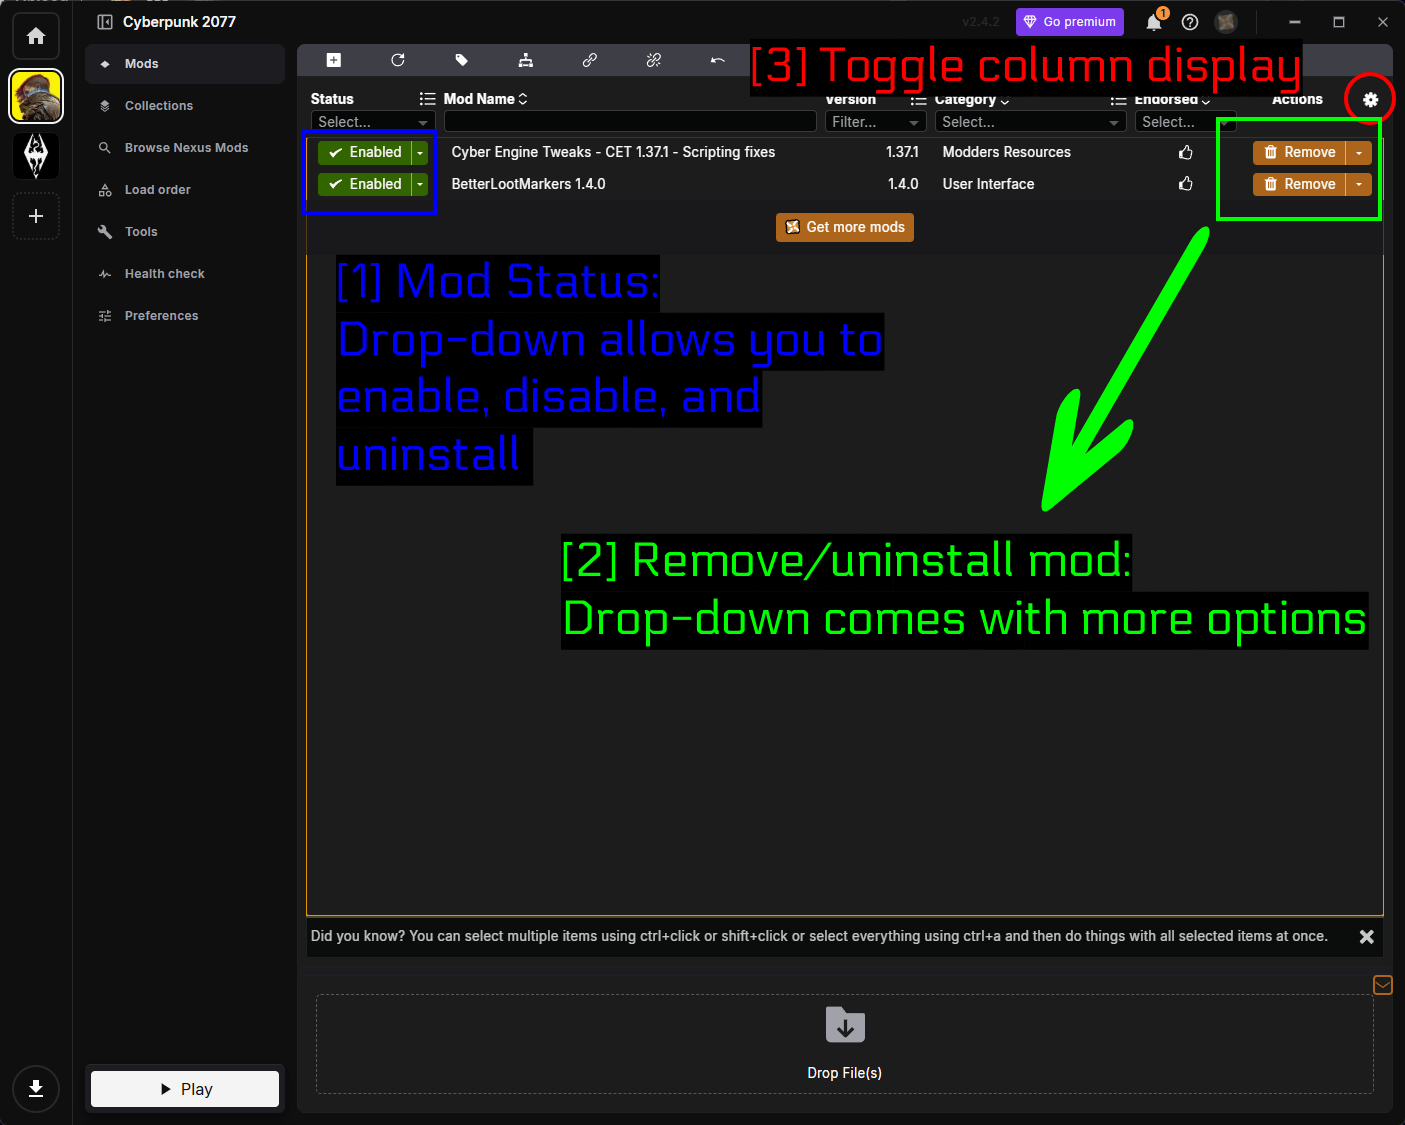This screenshot has width=1405, height=1125.
Task: Open Remove options arrow for BetterLootMarkers
Action: (1359, 184)
